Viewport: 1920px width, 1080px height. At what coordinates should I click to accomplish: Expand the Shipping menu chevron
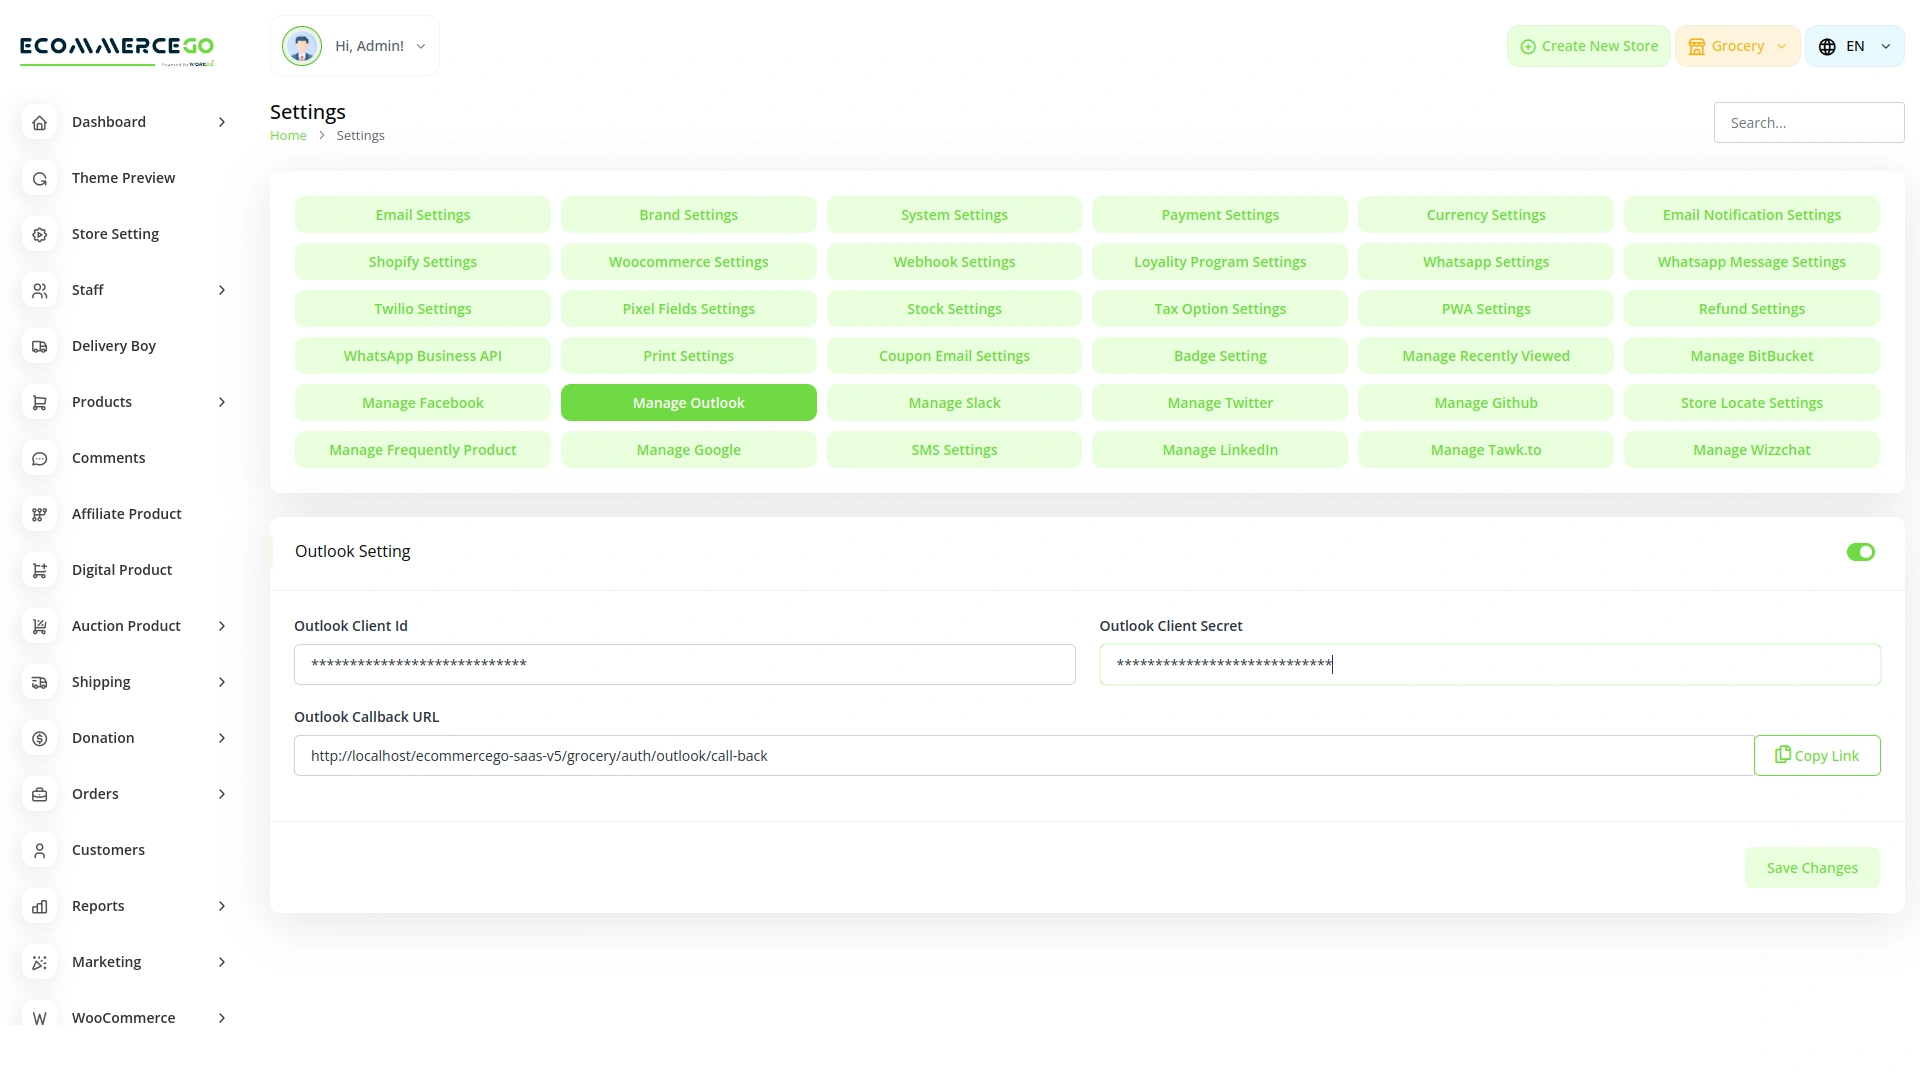(222, 682)
